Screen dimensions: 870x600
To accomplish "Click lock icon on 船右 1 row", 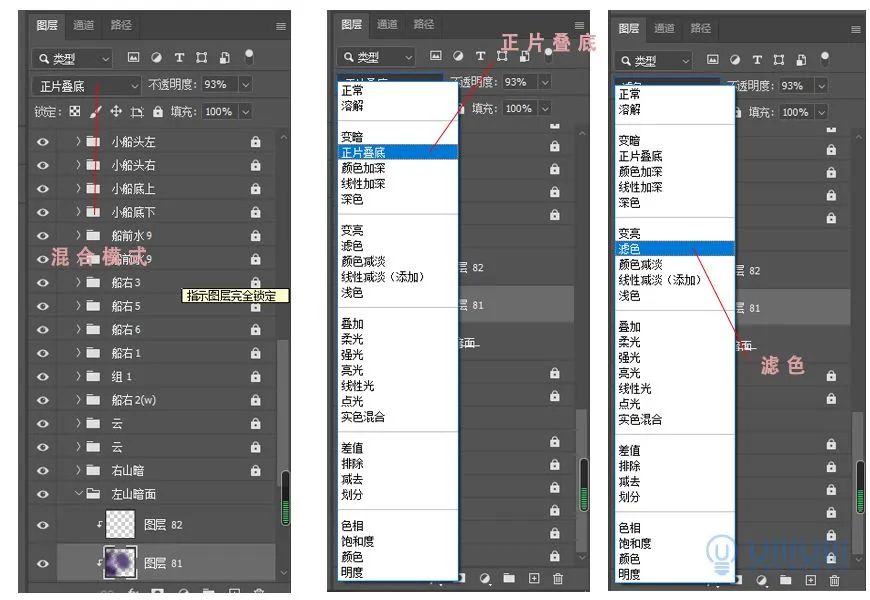I will coord(256,353).
